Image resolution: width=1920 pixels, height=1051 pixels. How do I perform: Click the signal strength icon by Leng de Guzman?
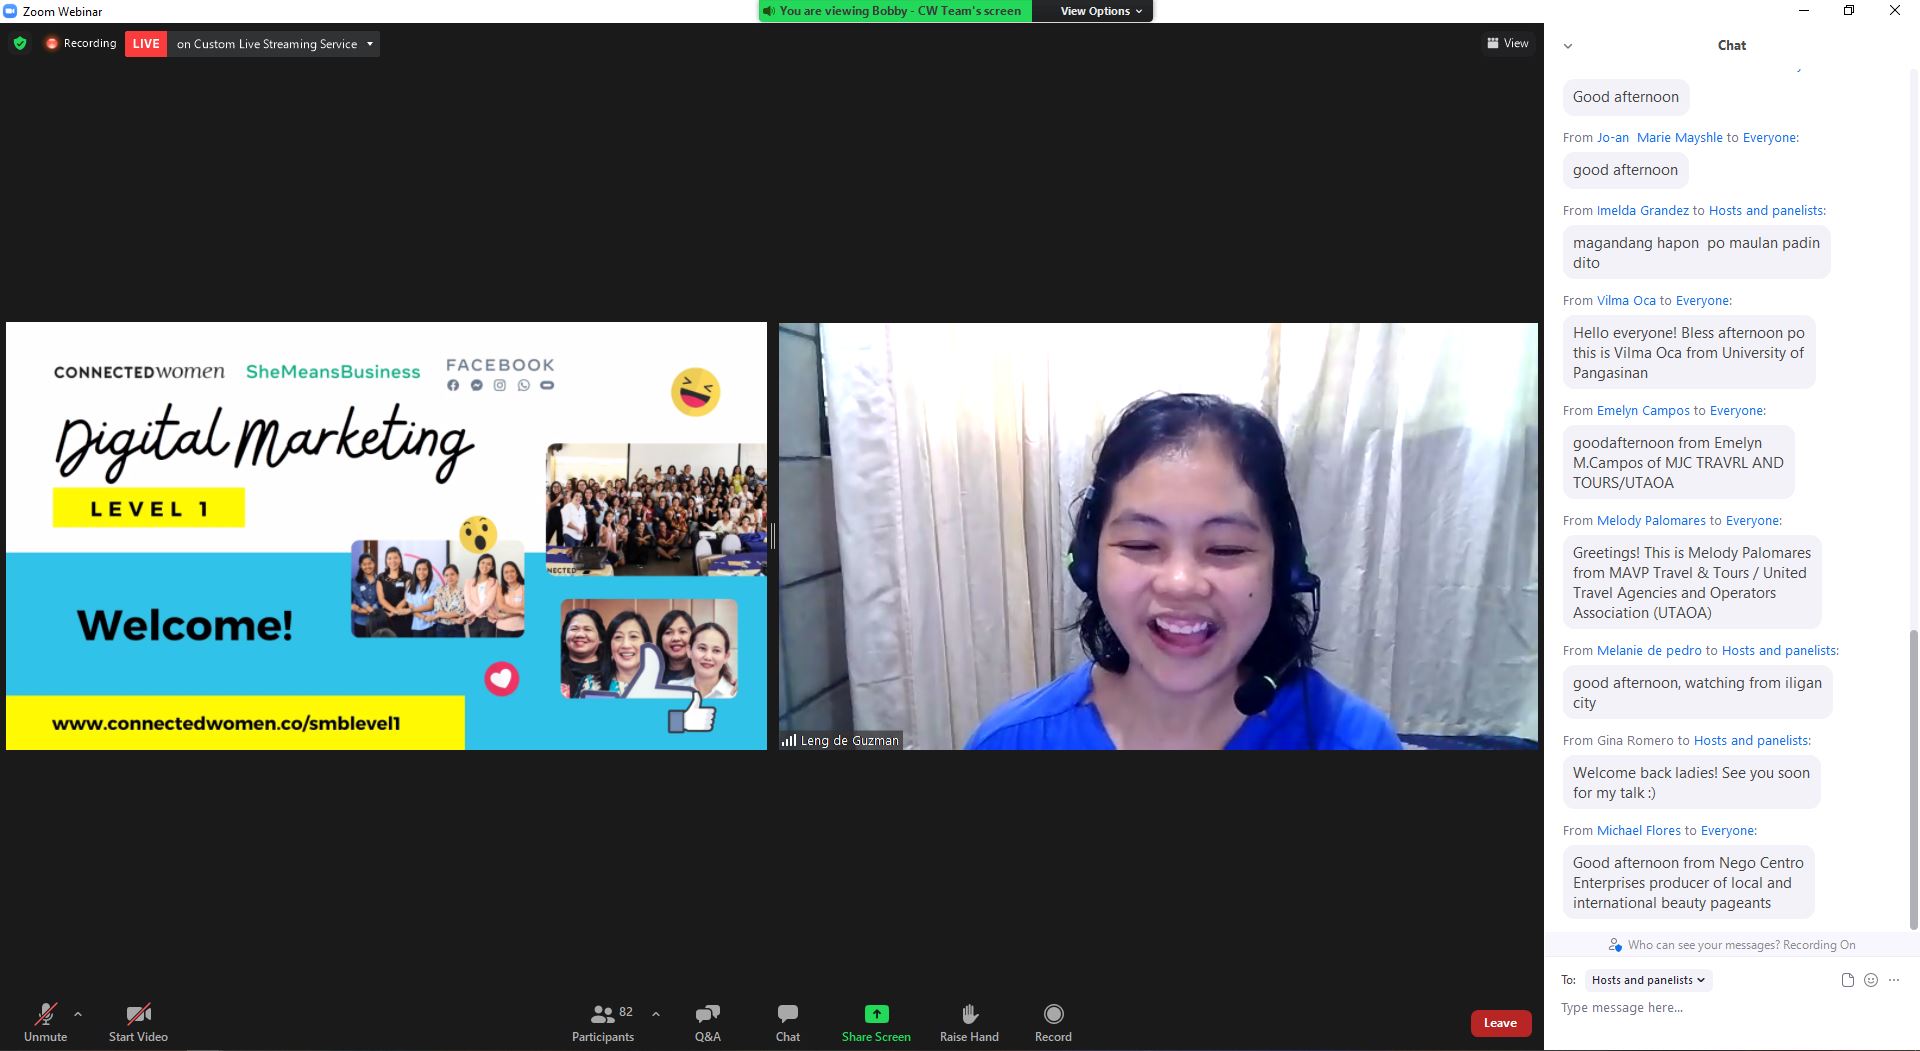[789, 741]
